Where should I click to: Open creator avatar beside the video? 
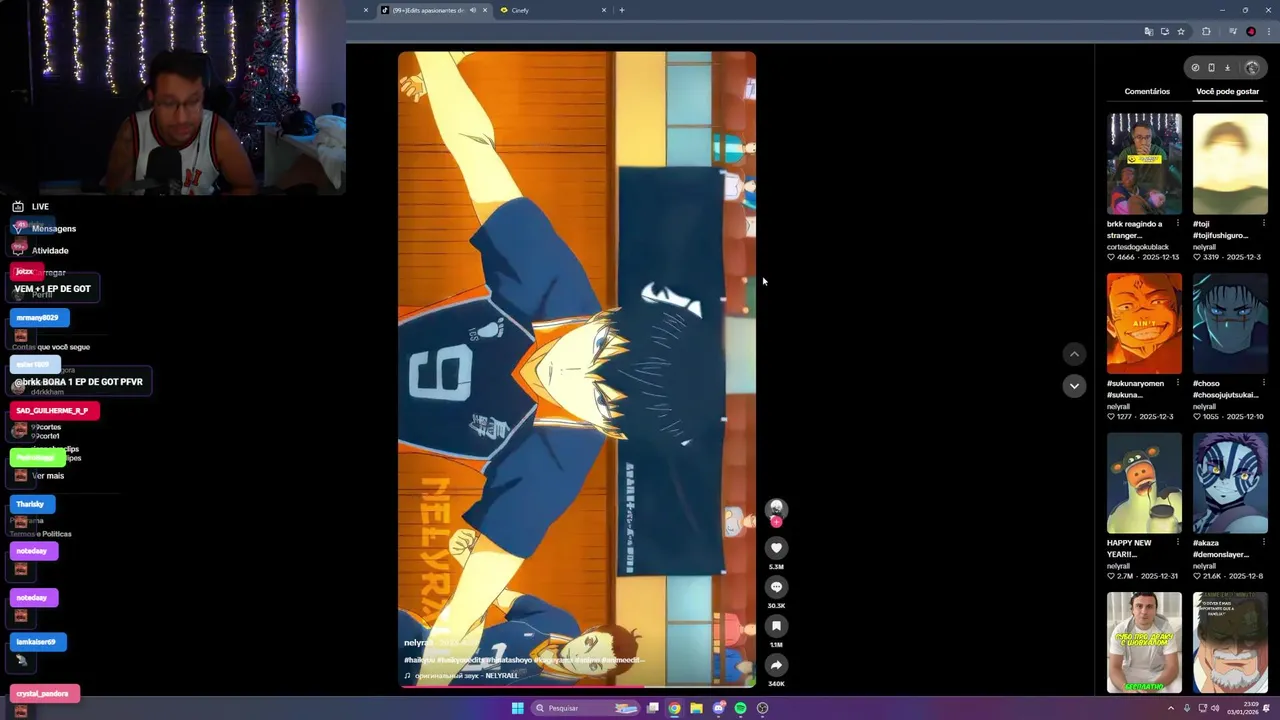pyautogui.click(x=776, y=509)
